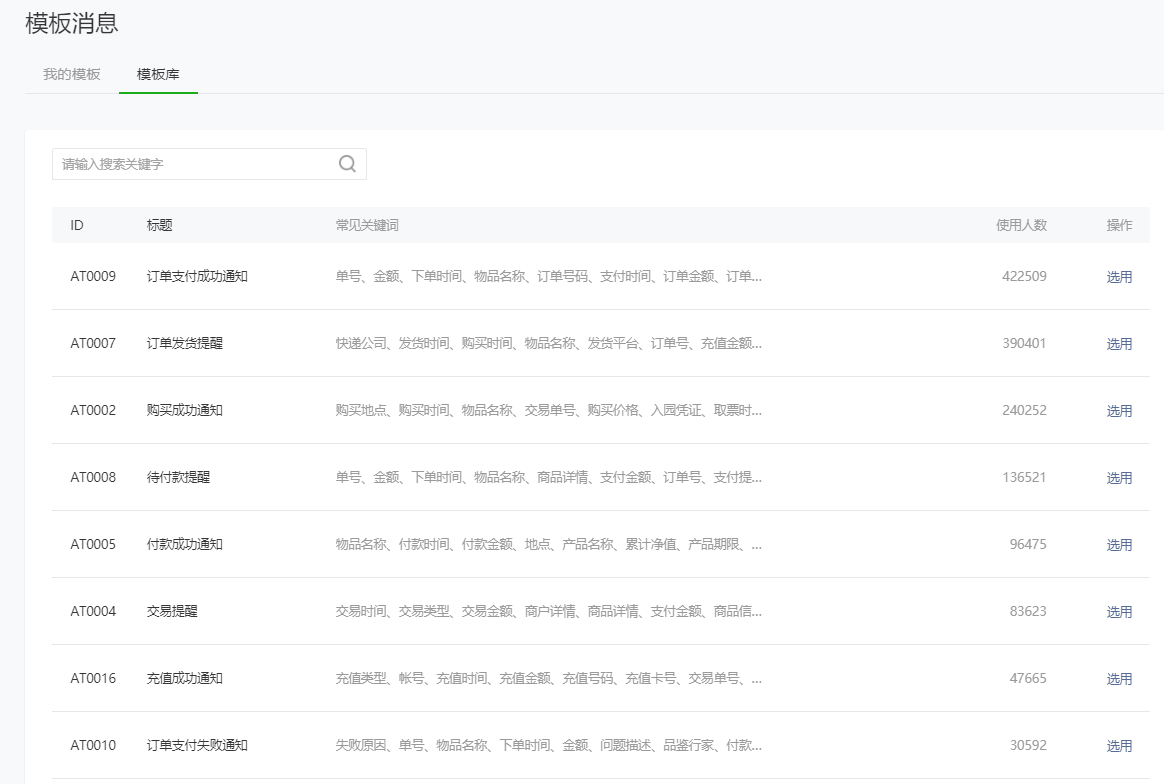Image resolution: width=1164 pixels, height=784 pixels.
Task: Click the 订单发货提醒 title text
Action: [185, 343]
